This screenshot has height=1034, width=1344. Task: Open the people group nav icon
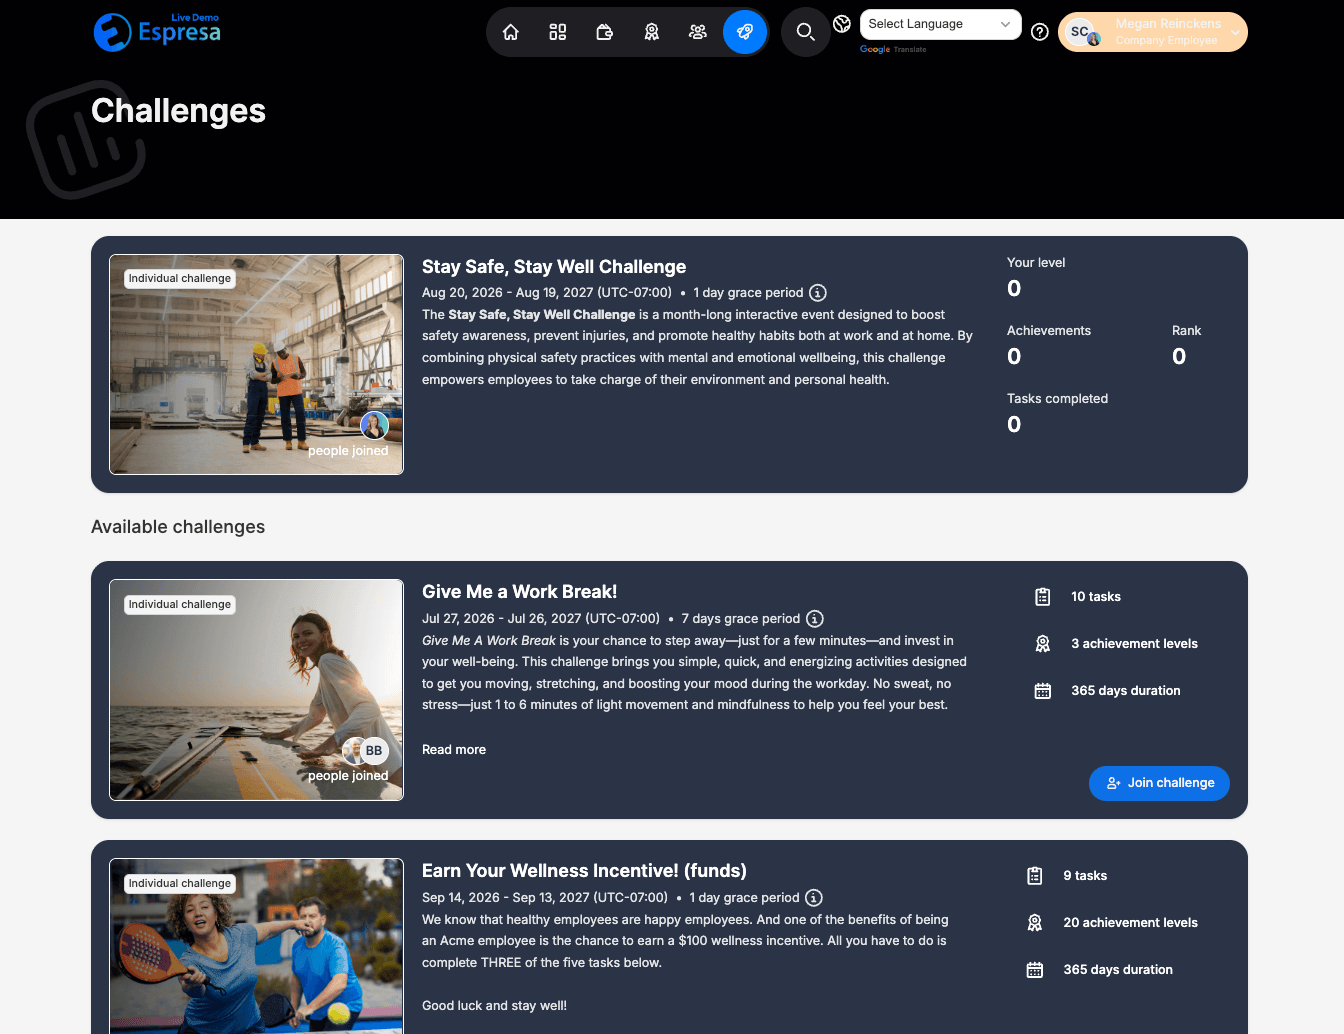[698, 32]
